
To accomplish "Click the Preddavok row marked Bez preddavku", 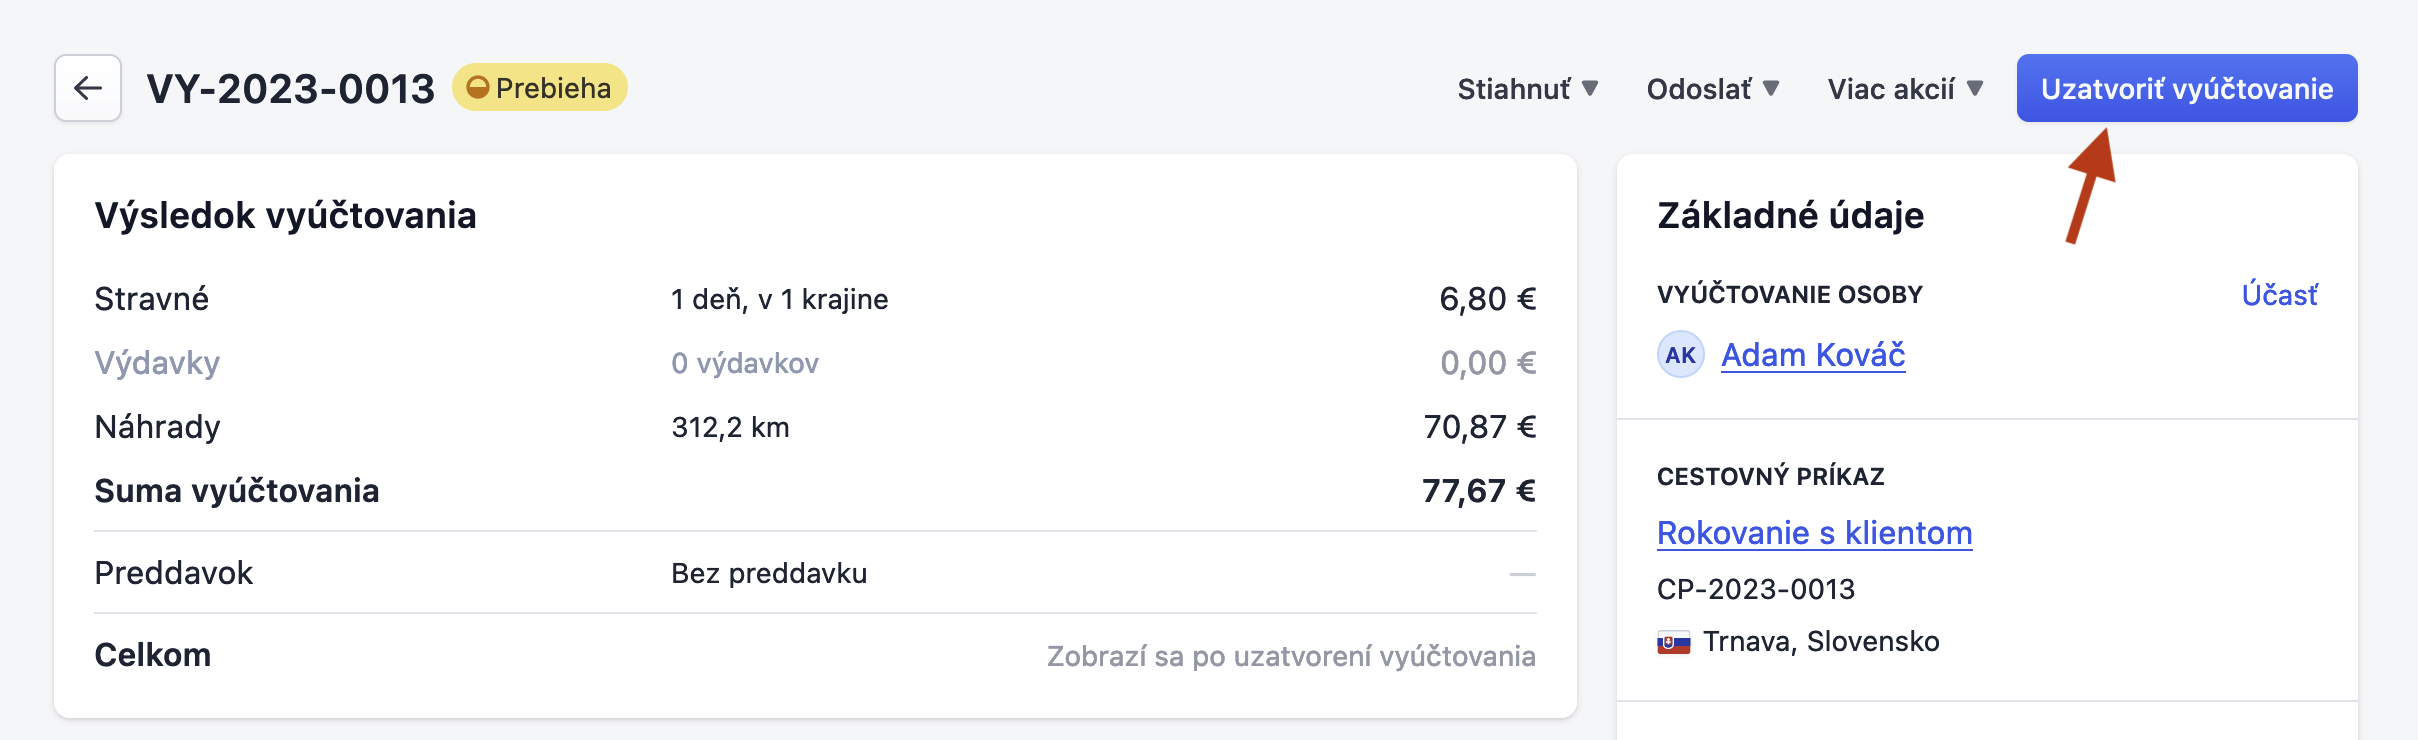I will click(x=173, y=572).
